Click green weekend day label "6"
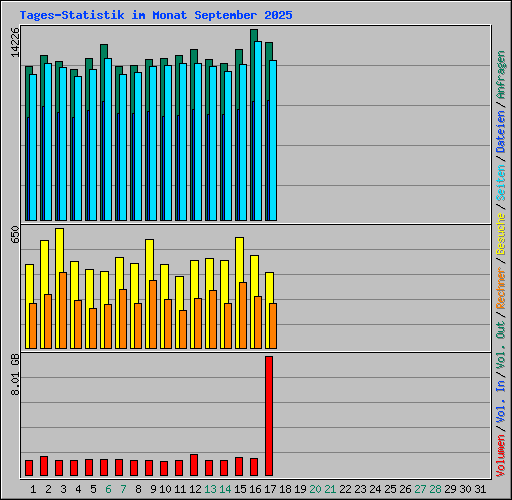Screen dimensions: 512x500 click(108, 489)
